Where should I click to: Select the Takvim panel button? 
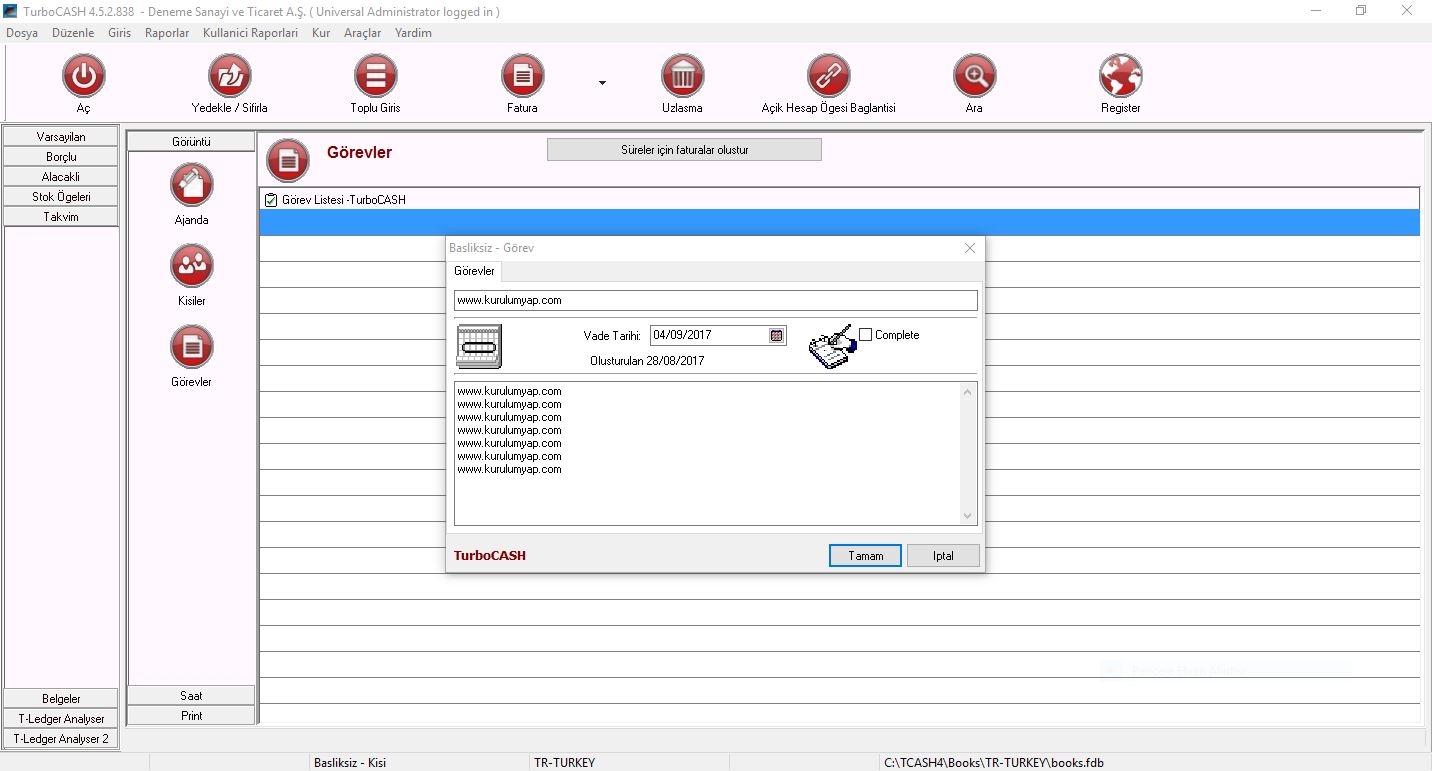click(61, 217)
